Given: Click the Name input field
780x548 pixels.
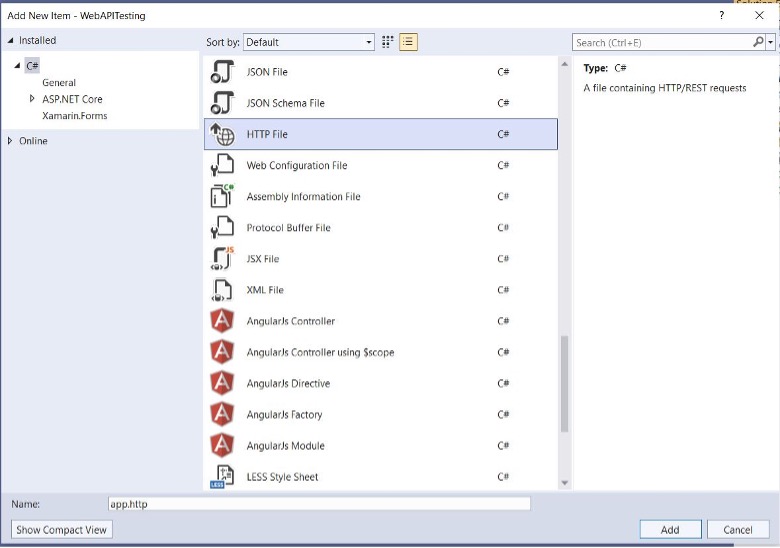Looking at the screenshot, I should (319, 504).
